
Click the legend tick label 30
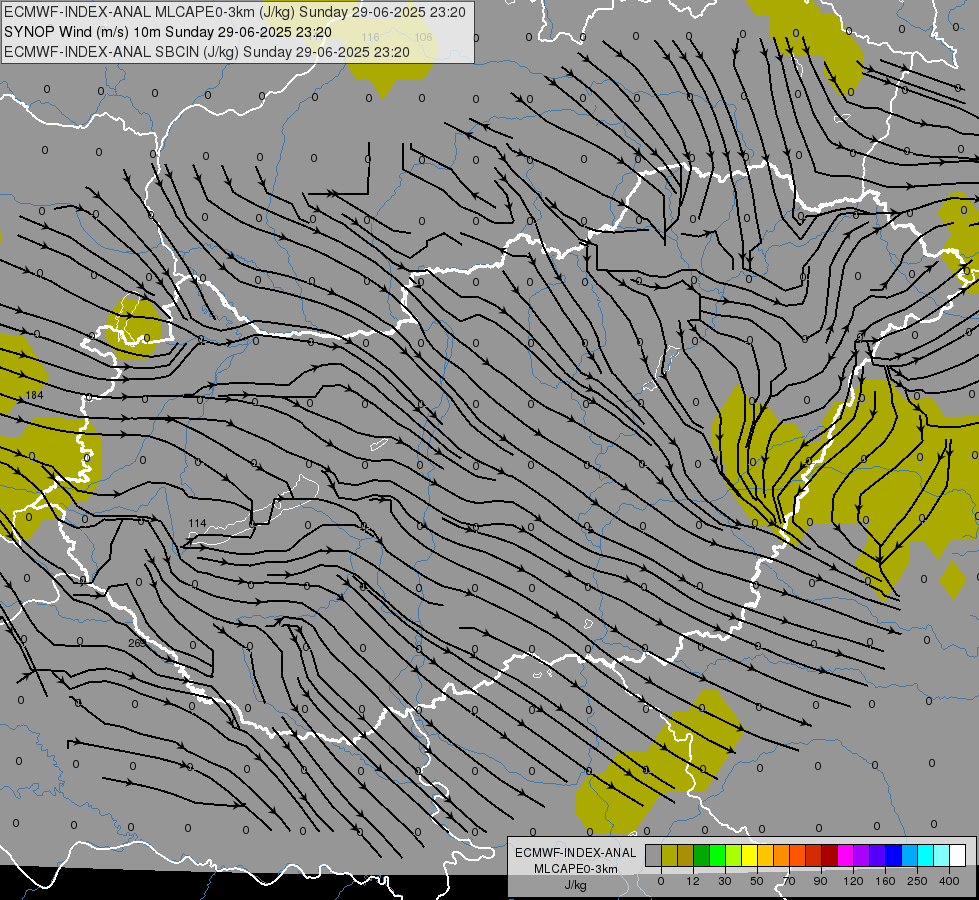pos(725,881)
